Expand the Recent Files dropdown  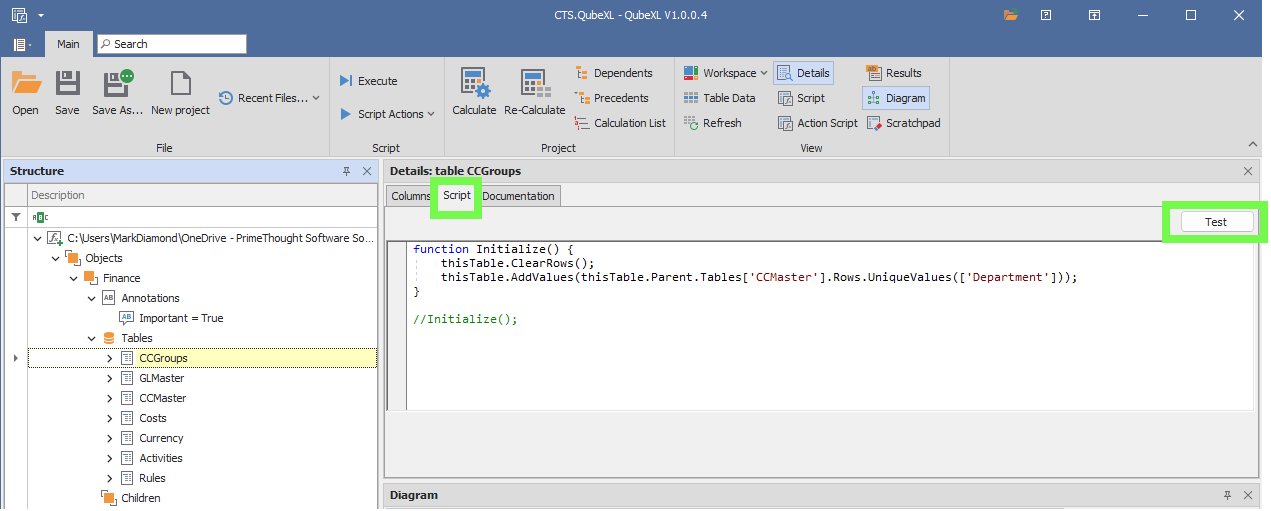coord(269,98)
